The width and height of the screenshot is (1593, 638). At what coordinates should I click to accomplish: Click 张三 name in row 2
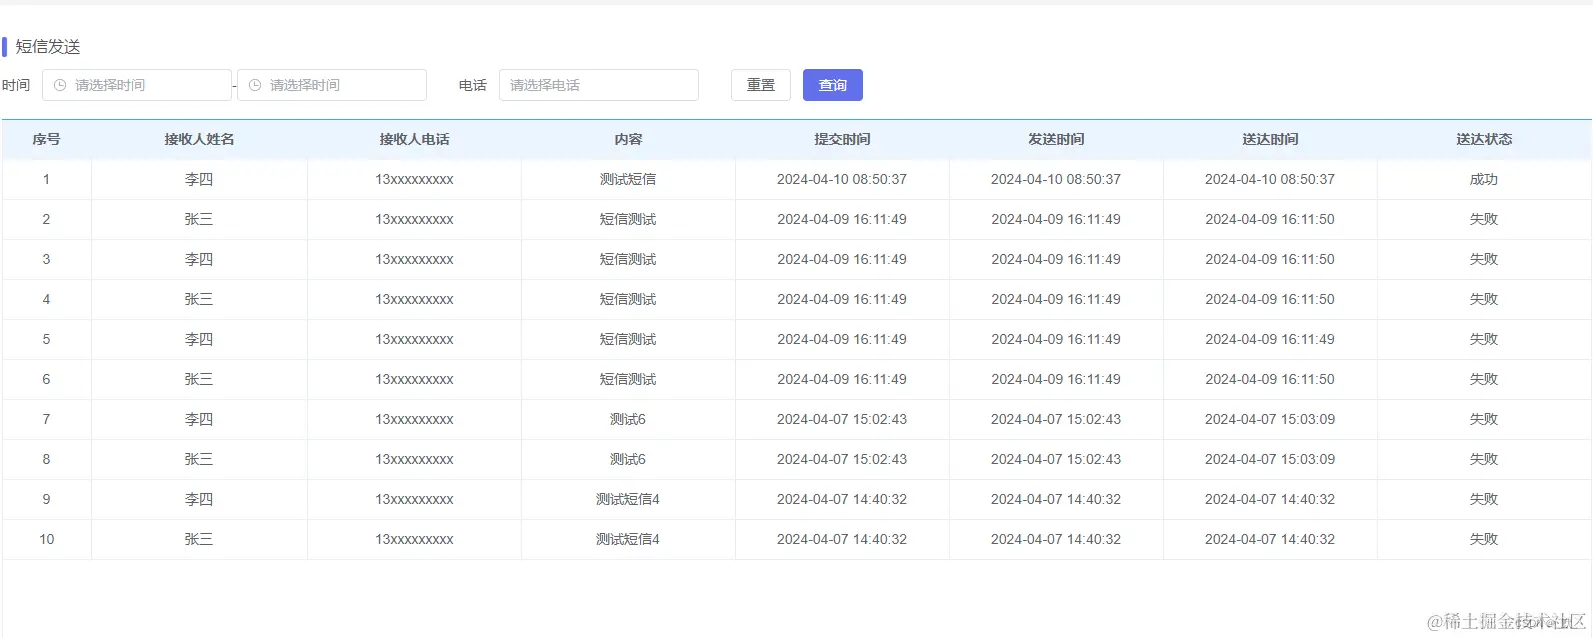point(199,219)
